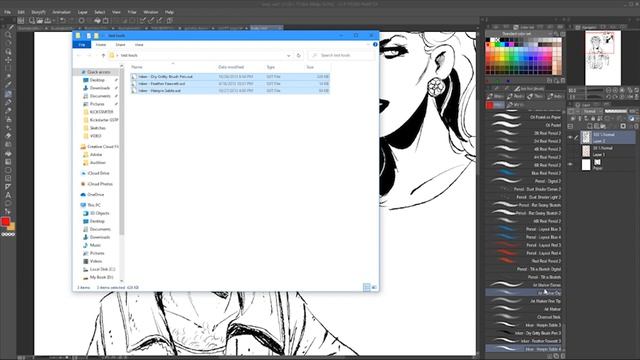Select the Dry Gritty Brush Pen file
The width and height of the screenshot is (640, 360).
pyautogui.click(x=230, y=76)
